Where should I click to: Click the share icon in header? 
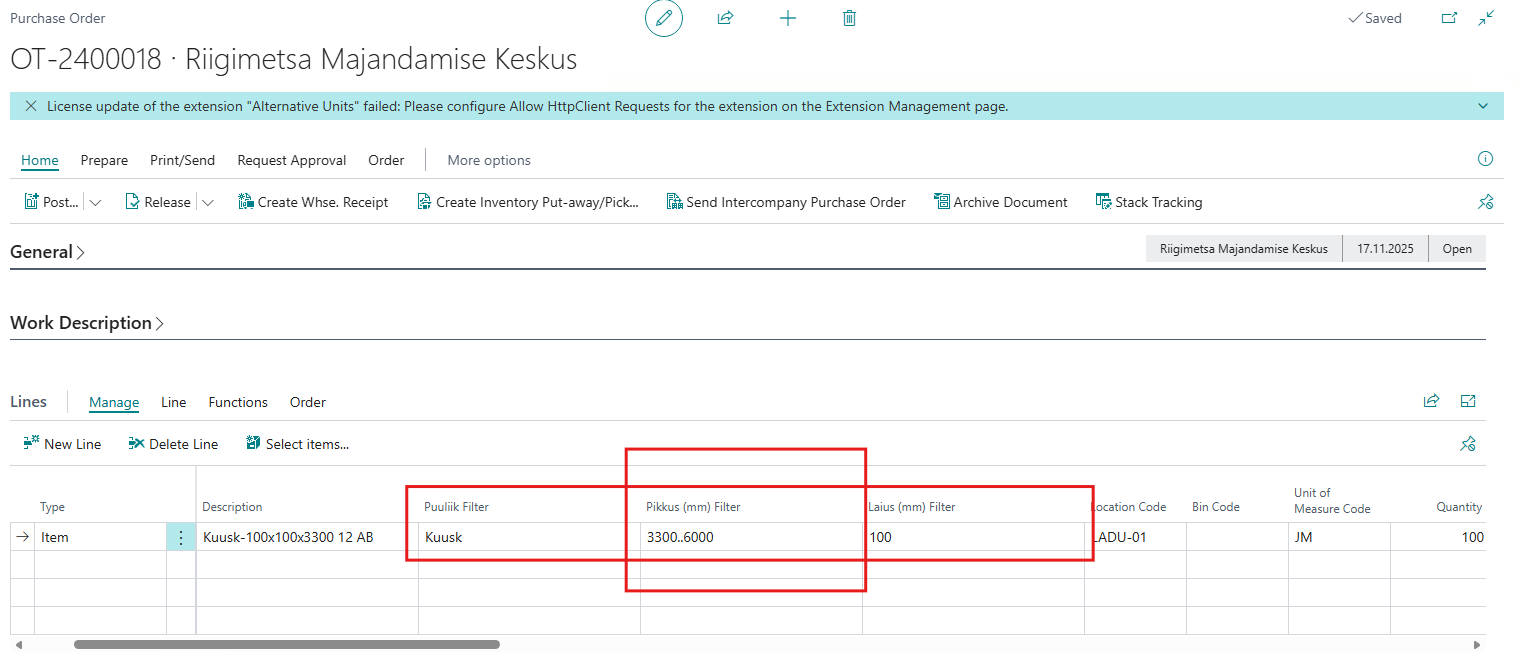[x=726, y=18]
